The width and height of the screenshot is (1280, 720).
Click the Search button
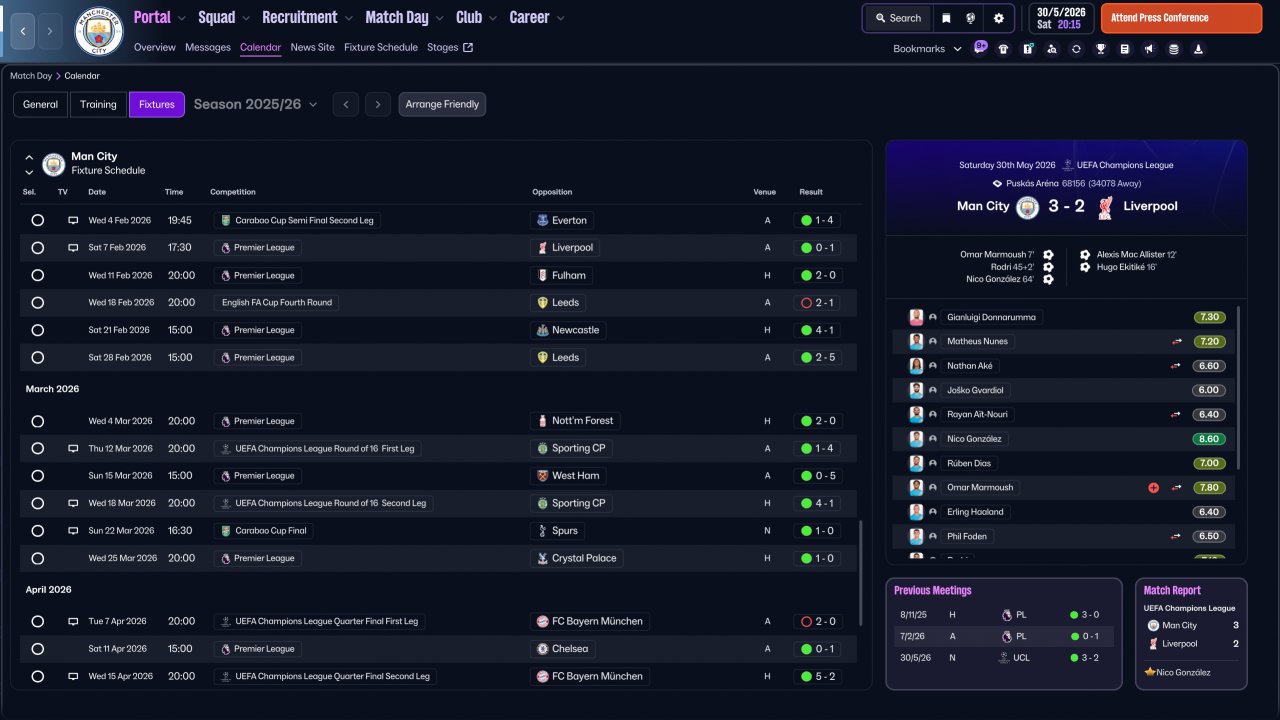(x=898, y=18)
